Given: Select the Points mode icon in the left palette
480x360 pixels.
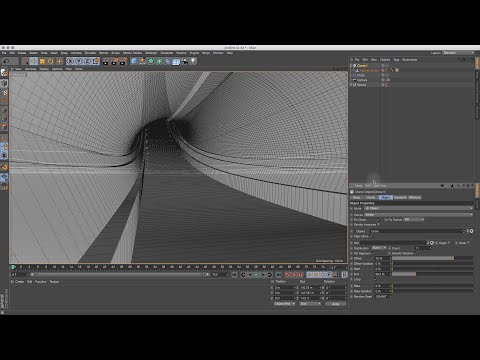Looking at the screenshot, I should pos(4,110).
